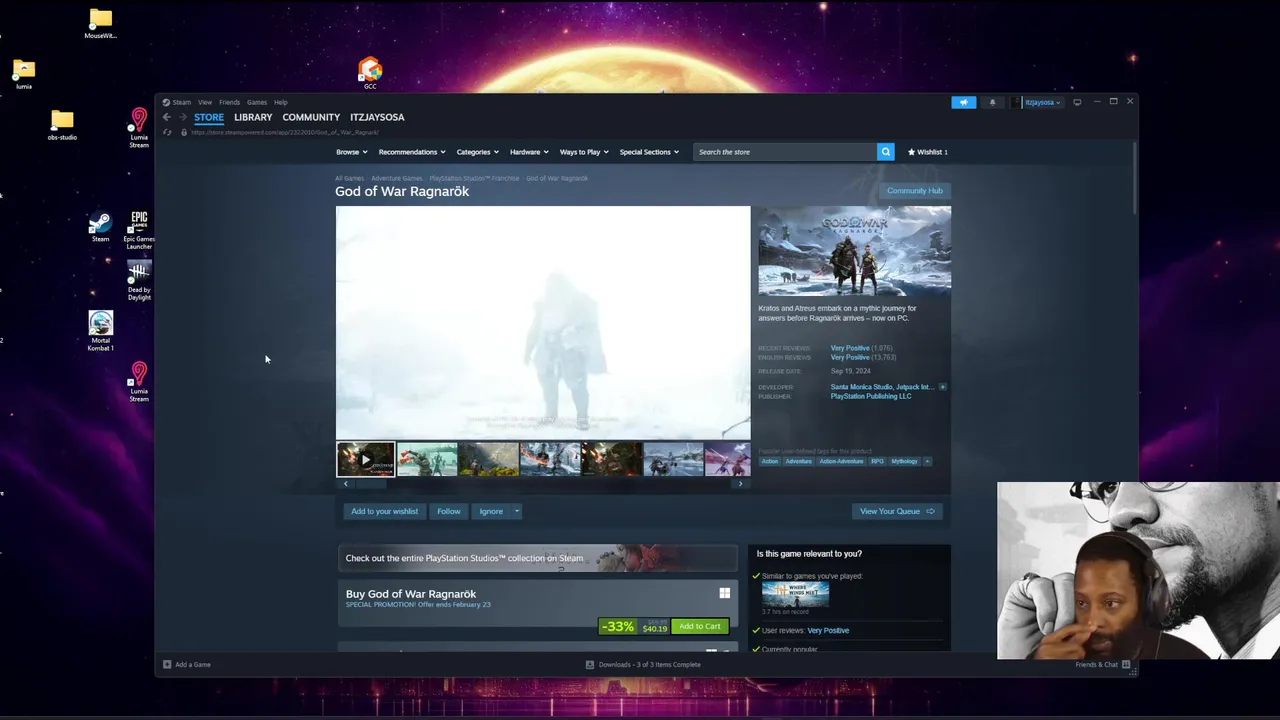Open the notifications bell in Steam
Screen dimensions: 1280x720
point(993,102)
